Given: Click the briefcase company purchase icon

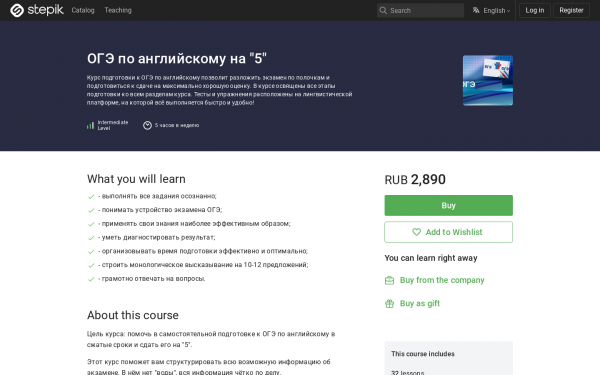Looking at the screenshot, I should (389, 280).
